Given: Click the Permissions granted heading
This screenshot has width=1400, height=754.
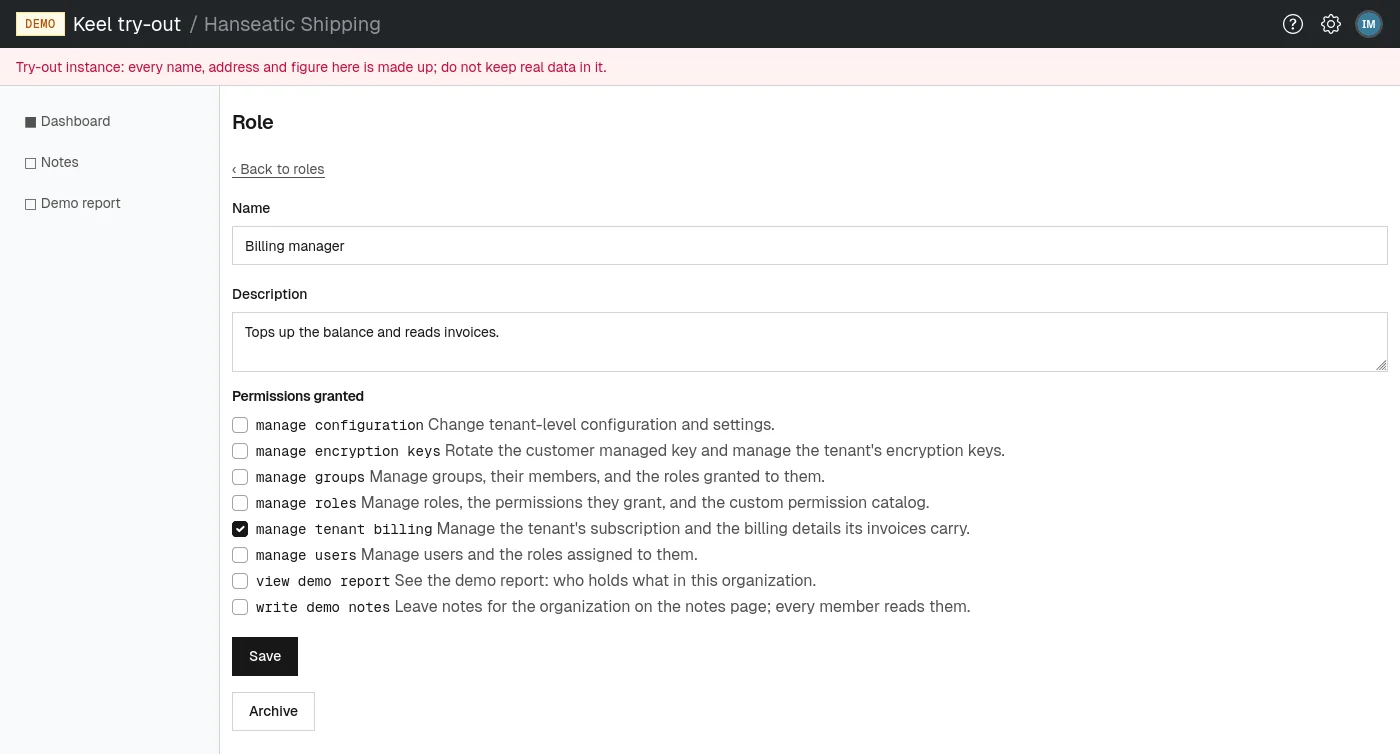Looking at the screenshot, I should (x=298, y=396).
